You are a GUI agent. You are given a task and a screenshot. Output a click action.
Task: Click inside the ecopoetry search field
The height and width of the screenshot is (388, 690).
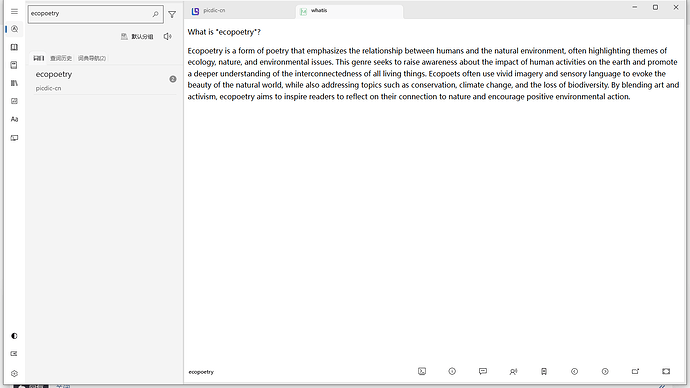(x=90, y=14)
